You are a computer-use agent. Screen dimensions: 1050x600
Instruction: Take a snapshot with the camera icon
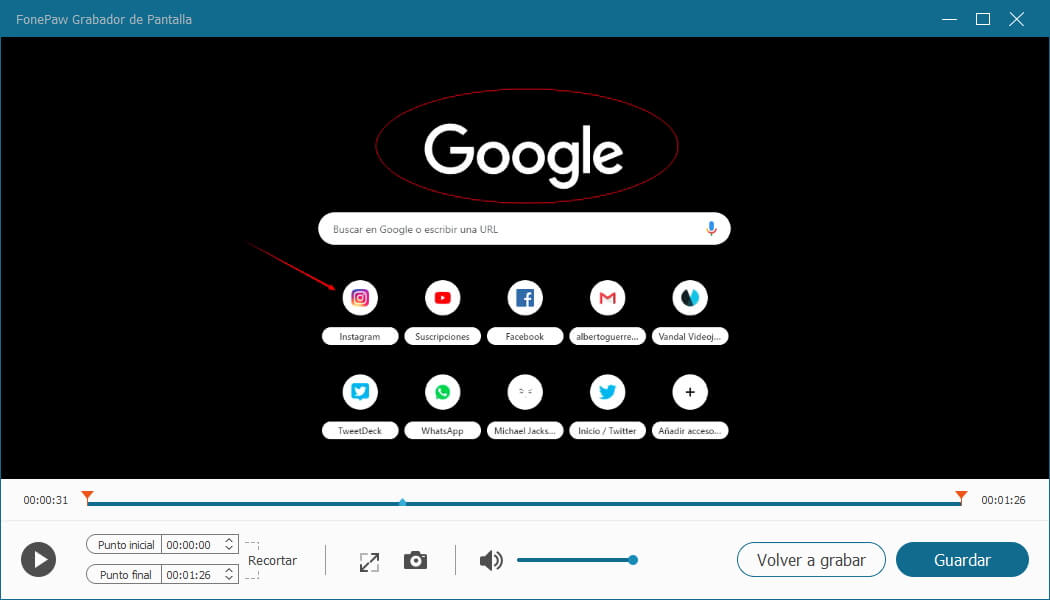coord(415,560)
